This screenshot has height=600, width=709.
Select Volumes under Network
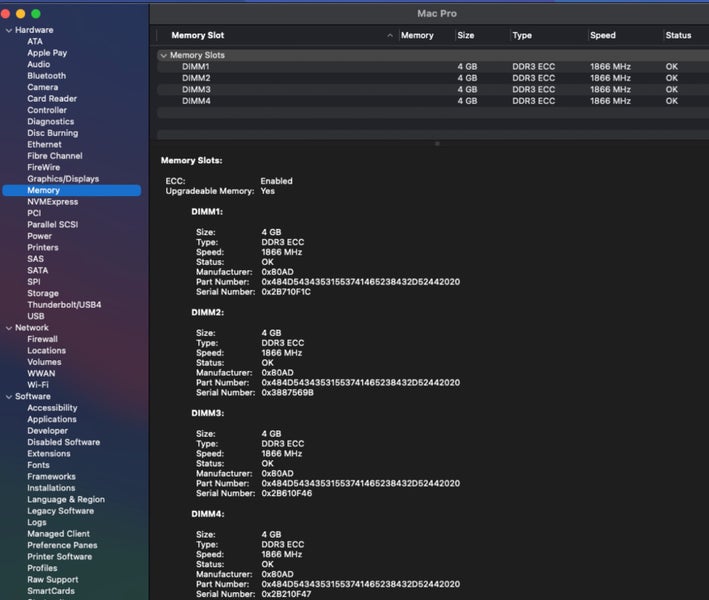click(x=44, y=362)
